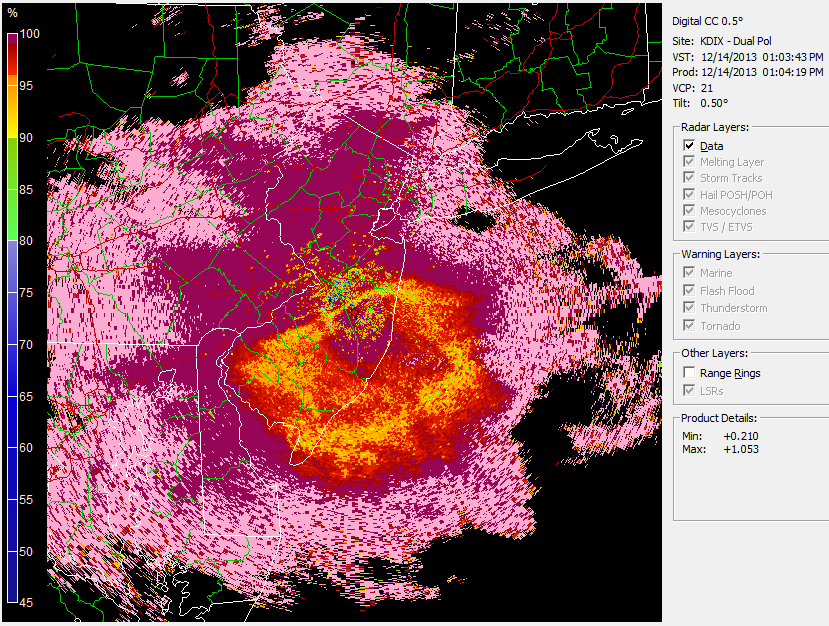Click the 'Radar Layers:' group label
This screenshot has height=626, width=829.
tap(715, 127)
